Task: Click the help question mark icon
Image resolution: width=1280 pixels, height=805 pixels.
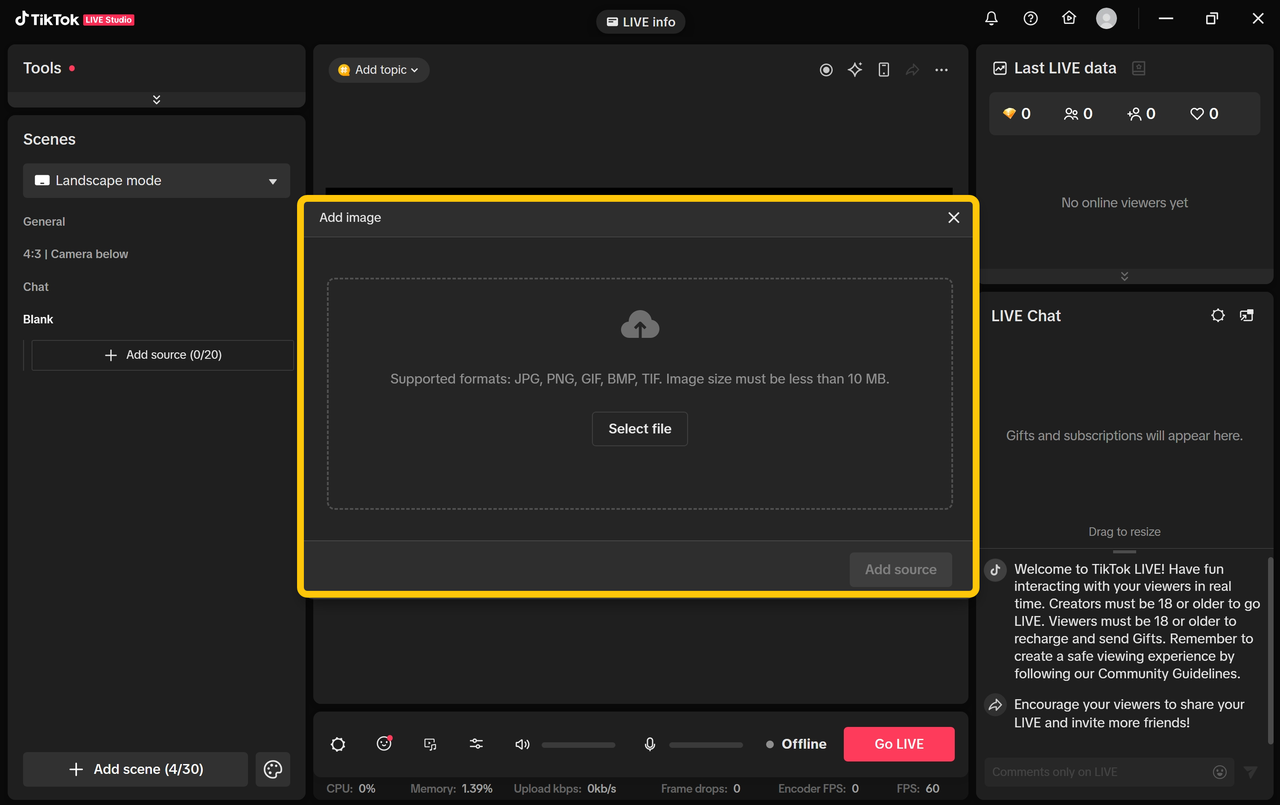Action: 1030,18
